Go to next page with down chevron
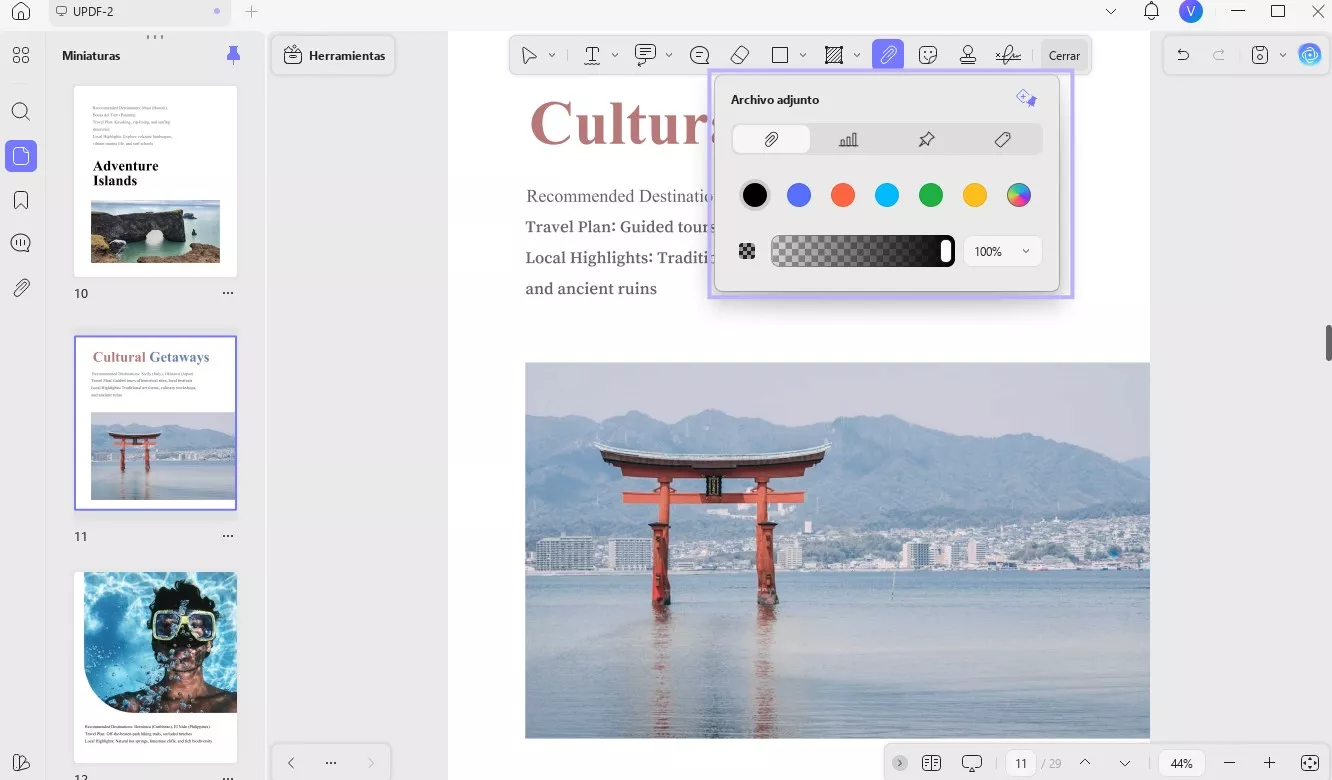The height and width of the screenshot is (780, 1332). [x=1125, y=763]
